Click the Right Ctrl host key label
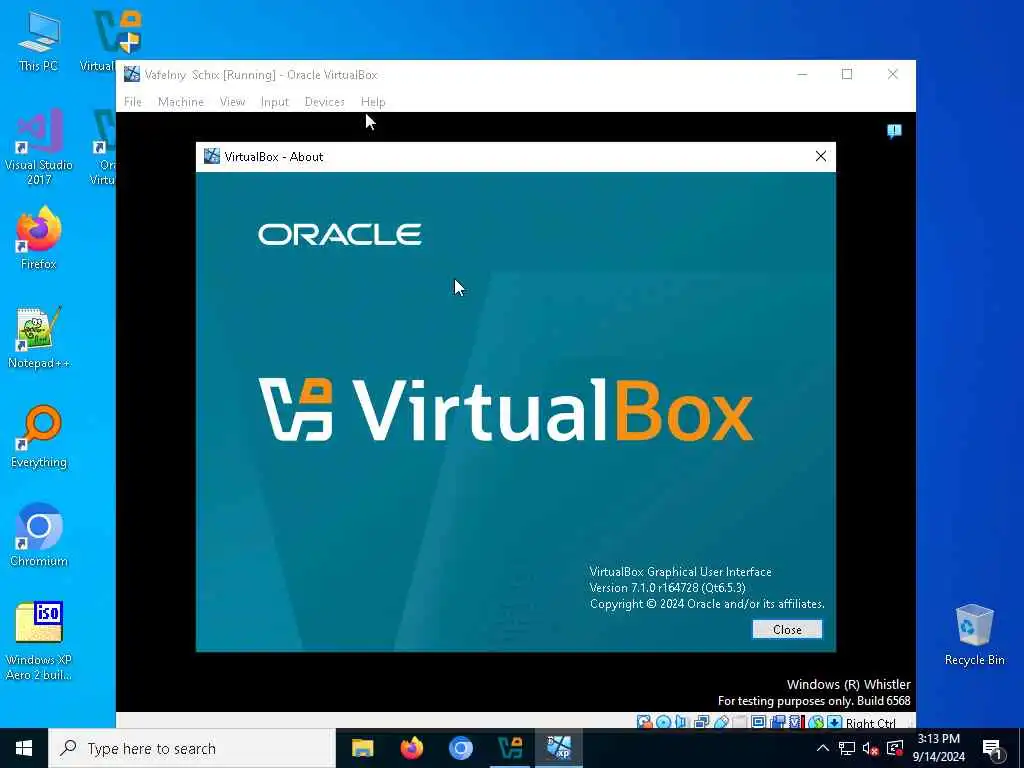1024x768 pixels. (x=871, y=723)
